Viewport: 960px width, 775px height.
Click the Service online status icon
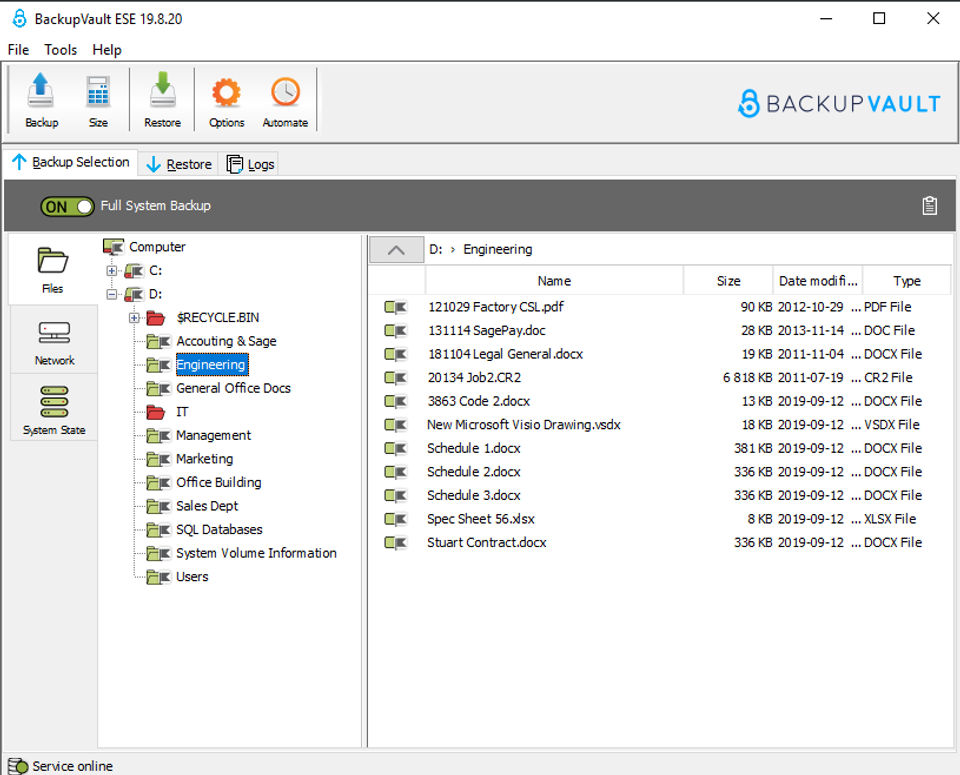(18, 766)
